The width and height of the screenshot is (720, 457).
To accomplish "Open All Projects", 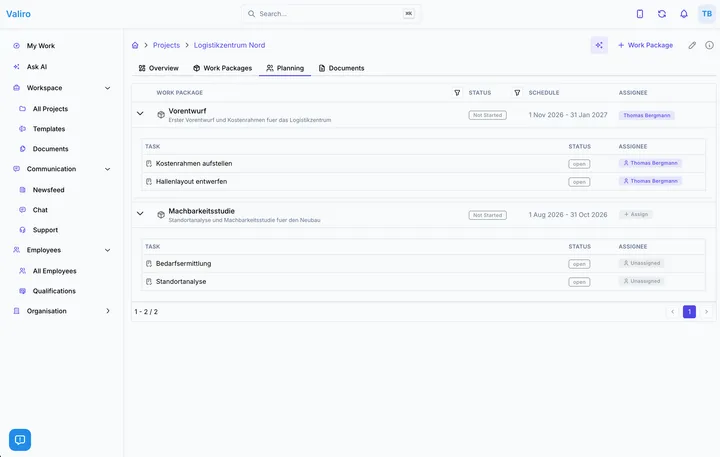I will (50, 109).
